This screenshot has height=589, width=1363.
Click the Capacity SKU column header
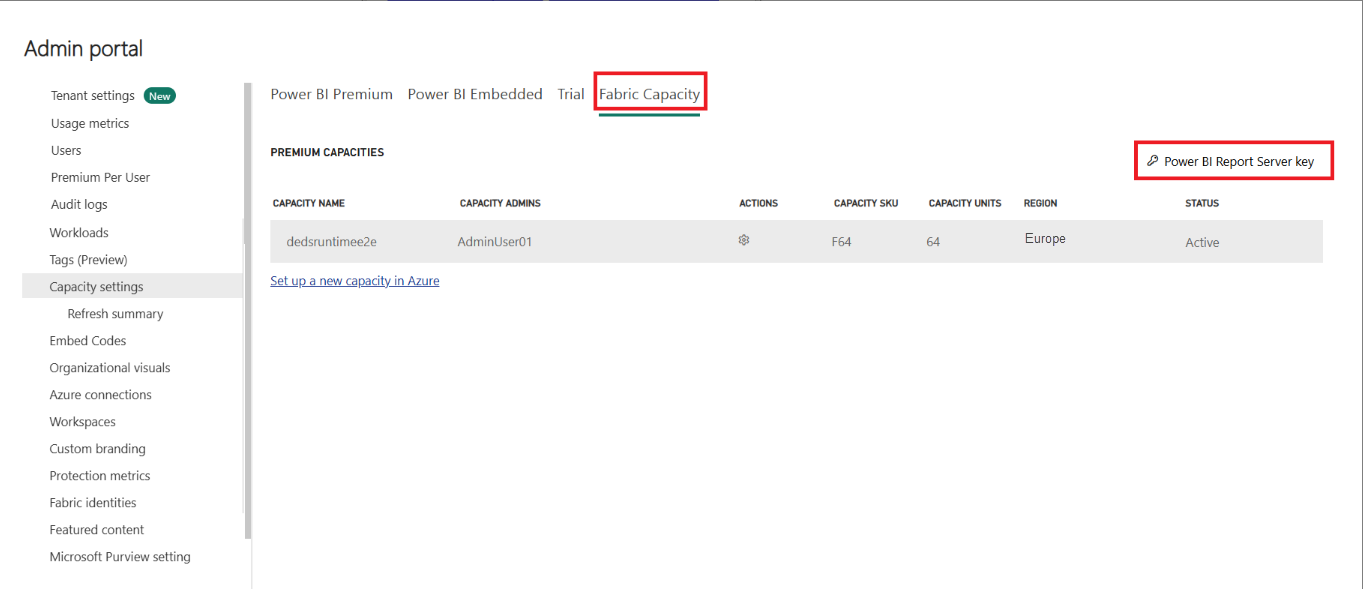click(866, 203)
